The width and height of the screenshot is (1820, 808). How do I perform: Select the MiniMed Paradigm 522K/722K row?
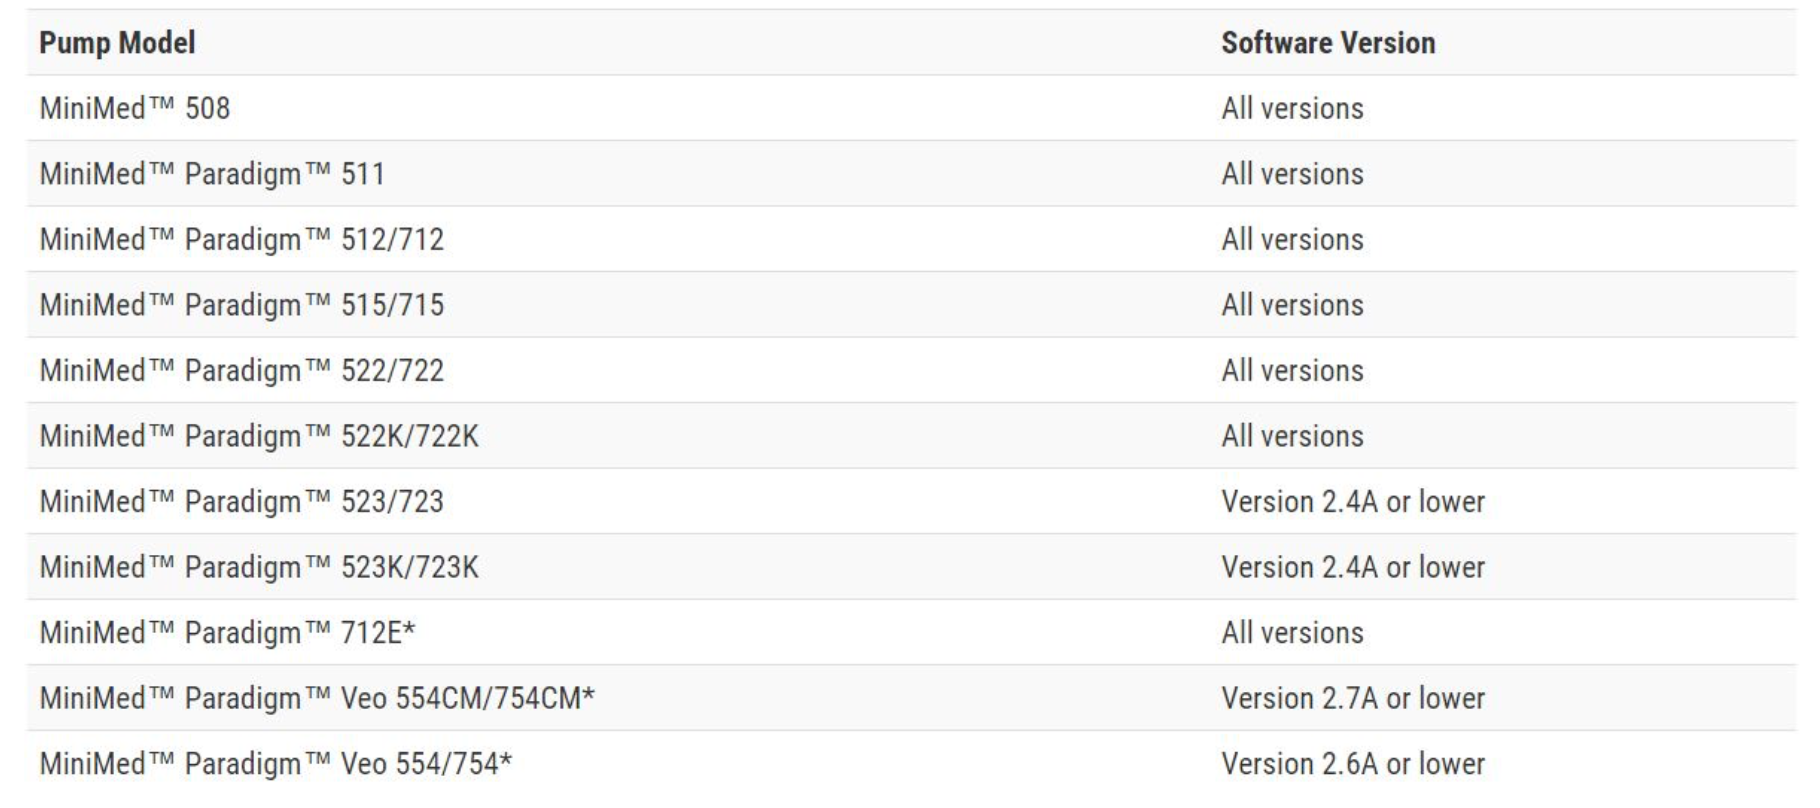coord(911,436)
